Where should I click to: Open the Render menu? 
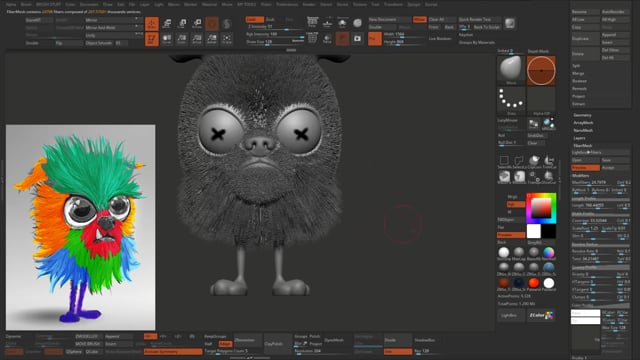[x=309, y=4]
